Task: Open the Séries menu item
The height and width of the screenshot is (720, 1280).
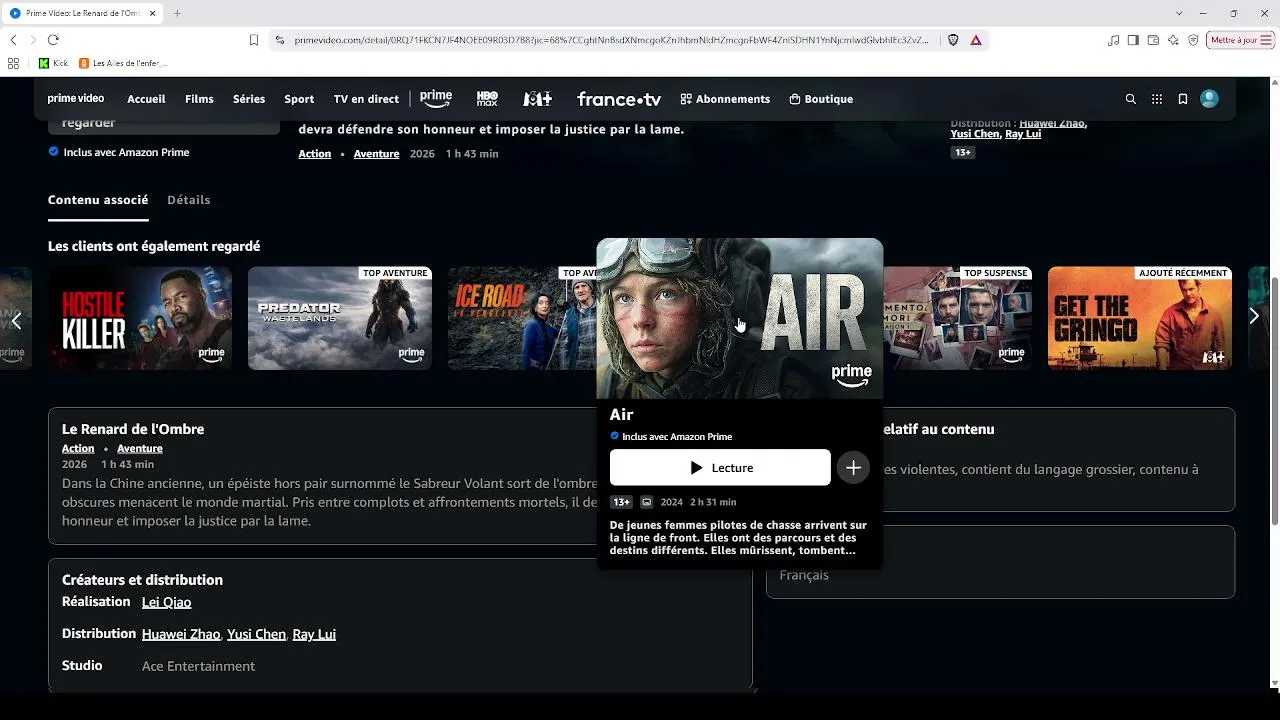Action: pyautogui.click(x=249, y=99)
